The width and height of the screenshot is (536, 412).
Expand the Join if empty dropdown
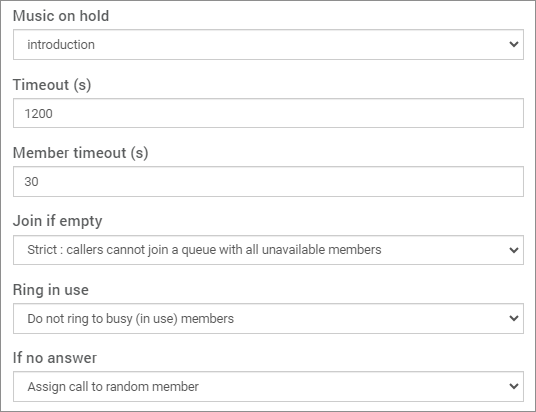point(268,250)
